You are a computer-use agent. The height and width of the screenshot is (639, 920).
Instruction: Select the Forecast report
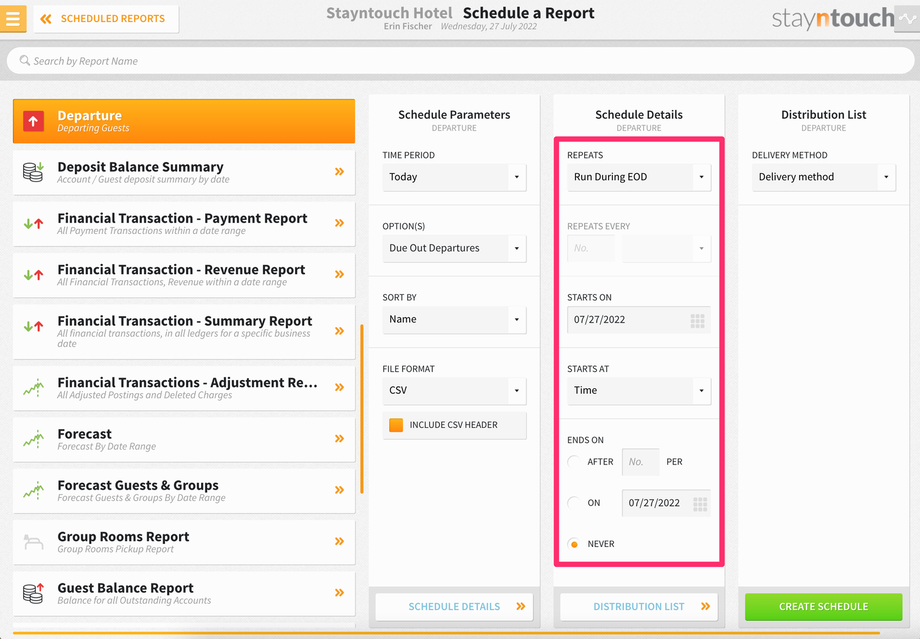(184, 439)
